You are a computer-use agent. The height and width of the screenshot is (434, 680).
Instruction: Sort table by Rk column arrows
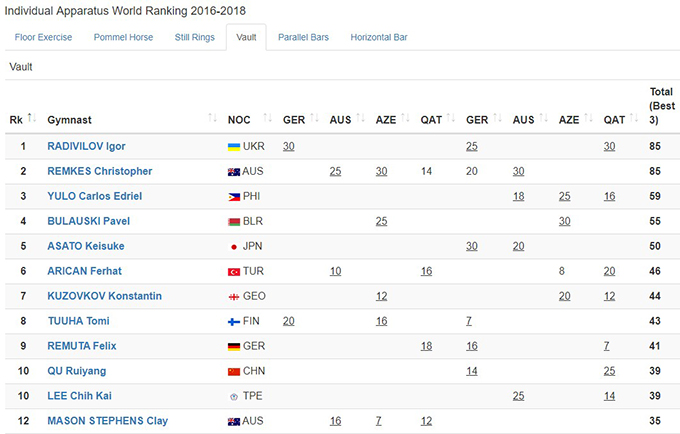click(32, 119)
